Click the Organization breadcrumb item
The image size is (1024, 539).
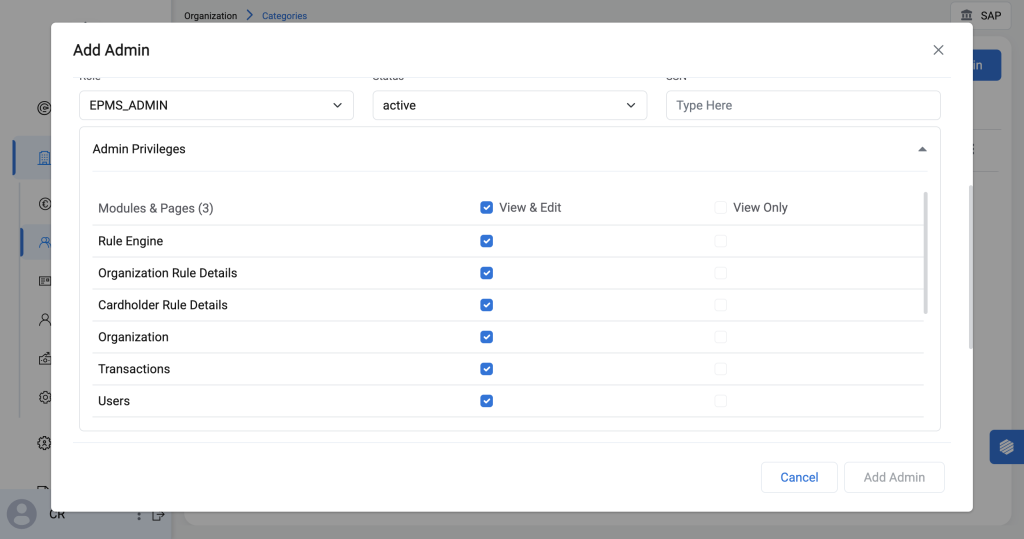click(x=211, y=16)
